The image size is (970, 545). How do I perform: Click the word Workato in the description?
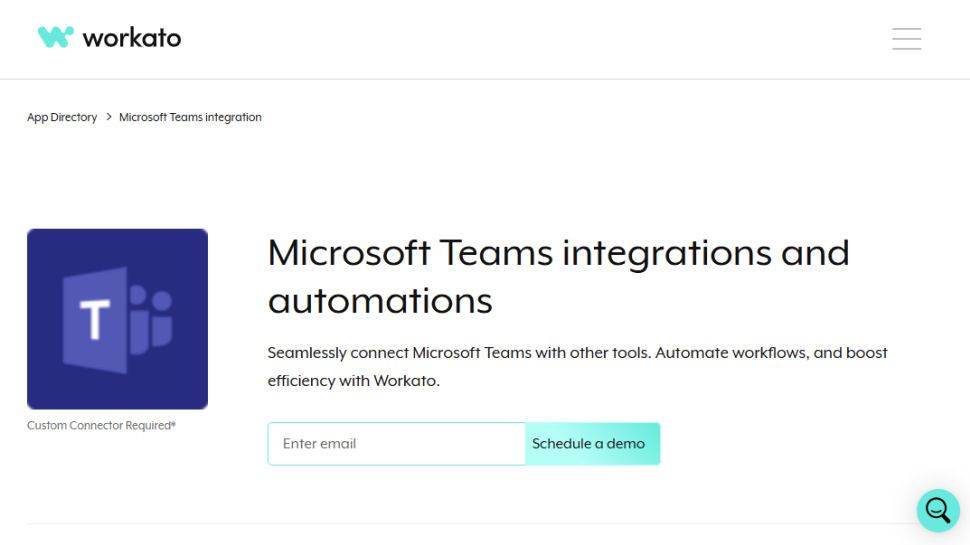[405, 381]
